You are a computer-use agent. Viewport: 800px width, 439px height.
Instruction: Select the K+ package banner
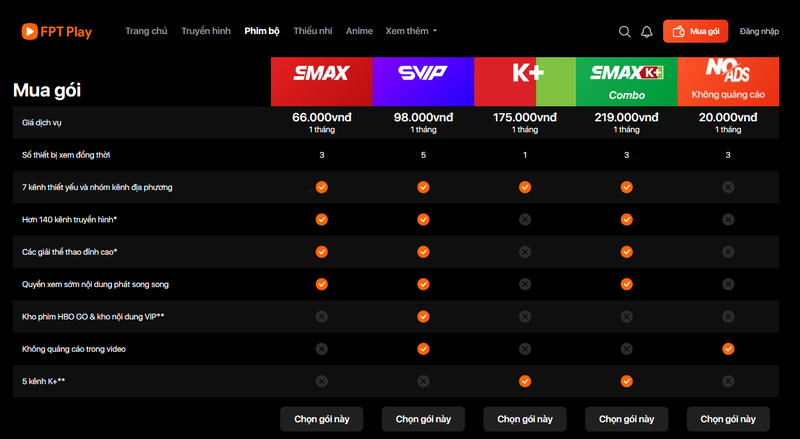point(525,82)
